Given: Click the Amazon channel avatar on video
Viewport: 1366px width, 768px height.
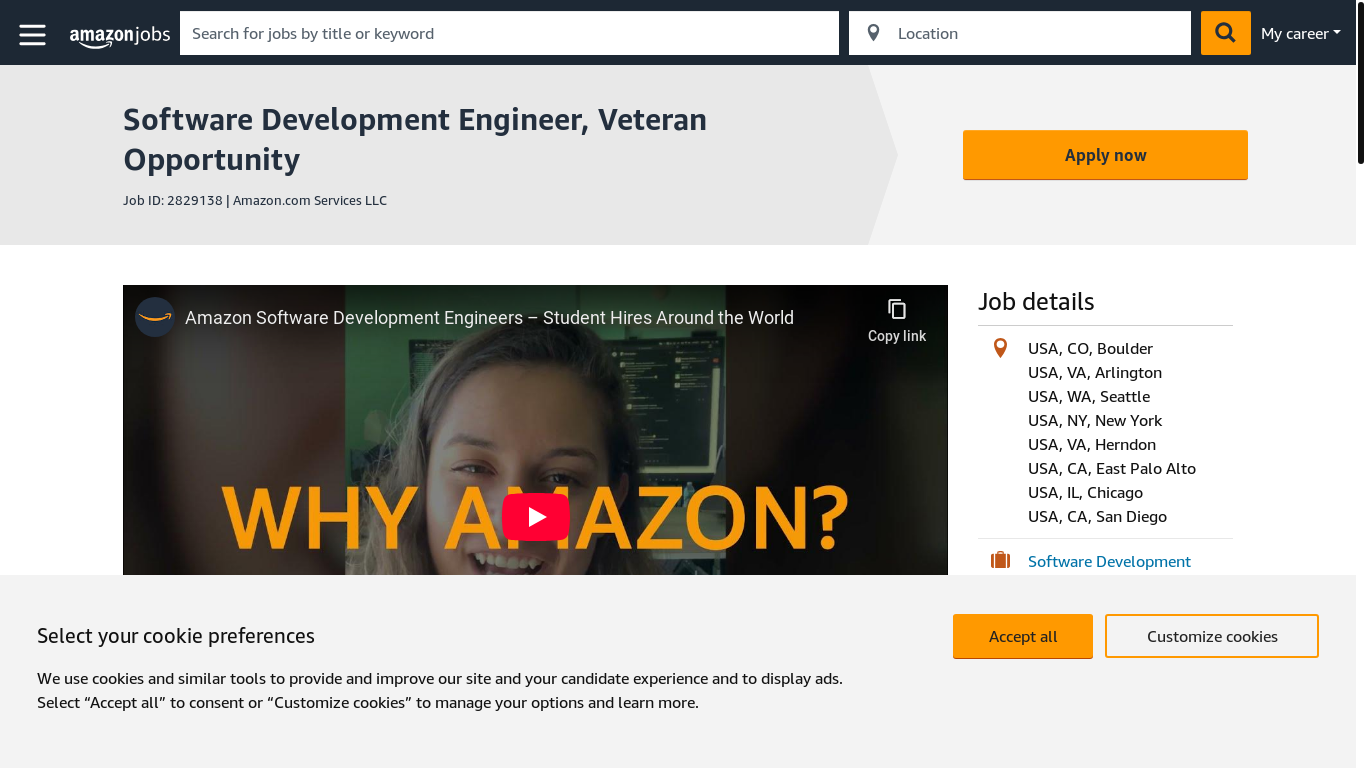Looking at the screenshot, I should (155, 317).
